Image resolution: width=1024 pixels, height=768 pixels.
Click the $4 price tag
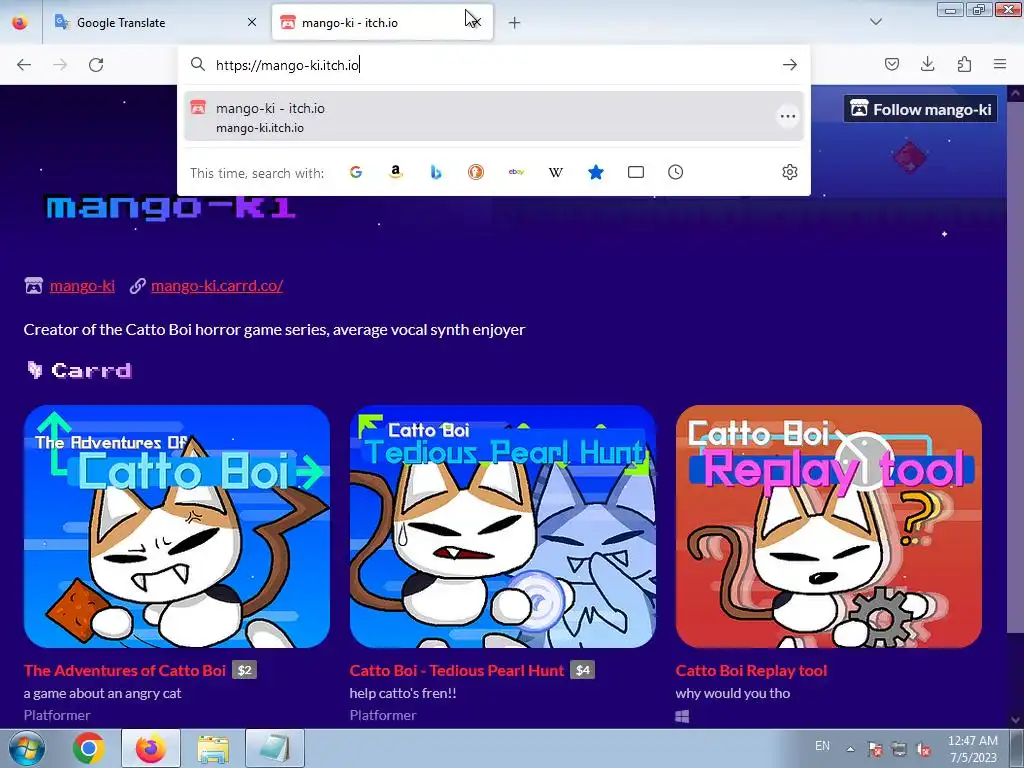583,670
